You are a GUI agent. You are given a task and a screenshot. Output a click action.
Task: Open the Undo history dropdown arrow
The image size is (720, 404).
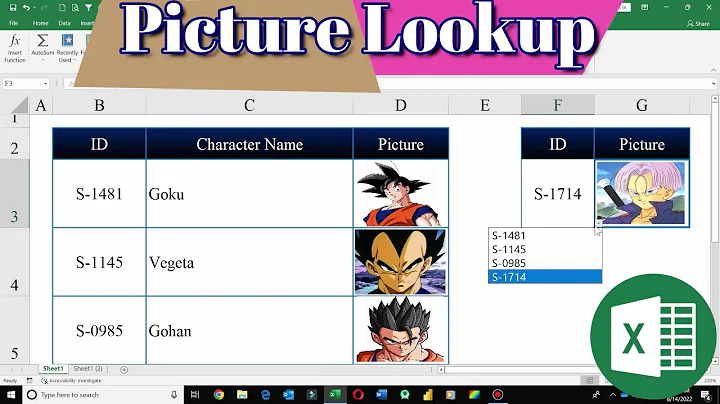(34, 8)
